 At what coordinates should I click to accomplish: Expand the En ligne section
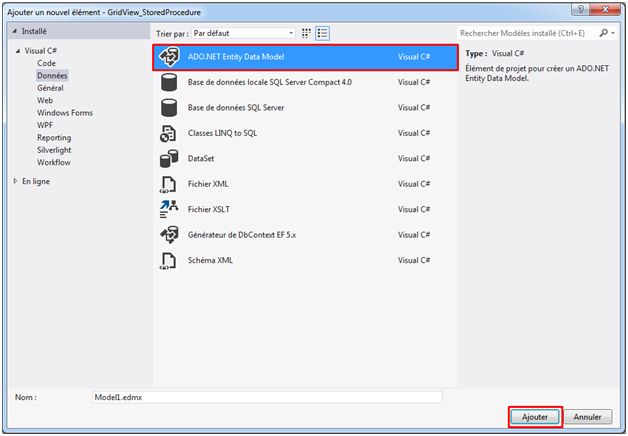pyautogui.click(x=16, y=181)
